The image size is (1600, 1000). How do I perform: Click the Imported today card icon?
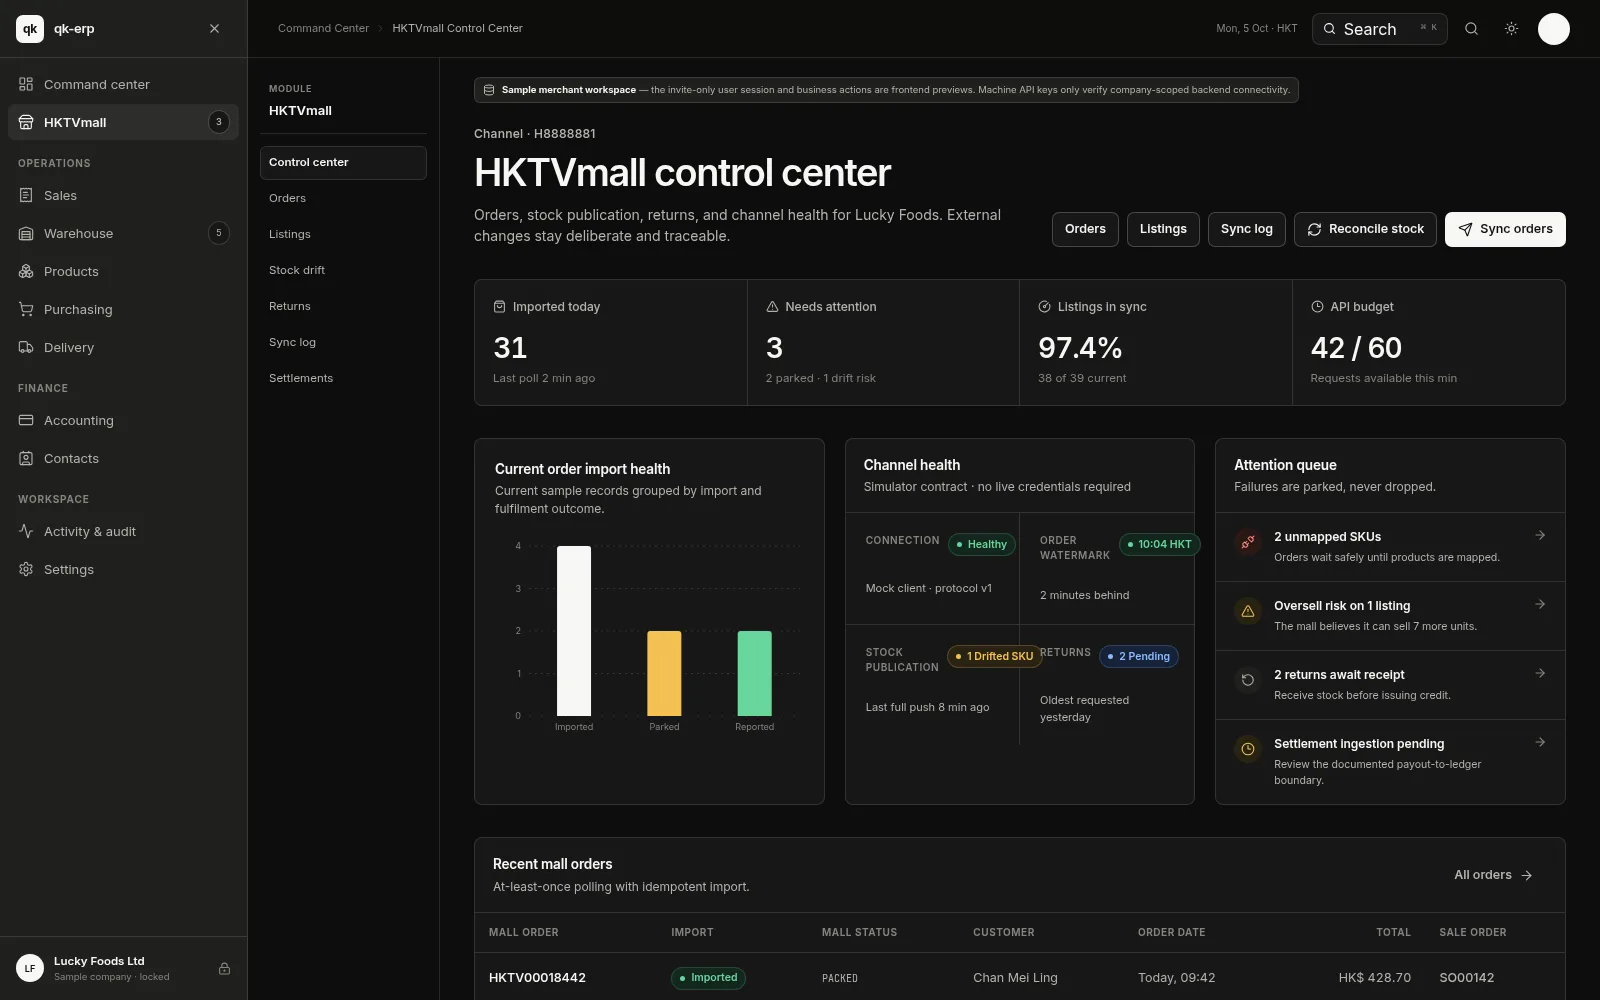[x=499, y=307]
